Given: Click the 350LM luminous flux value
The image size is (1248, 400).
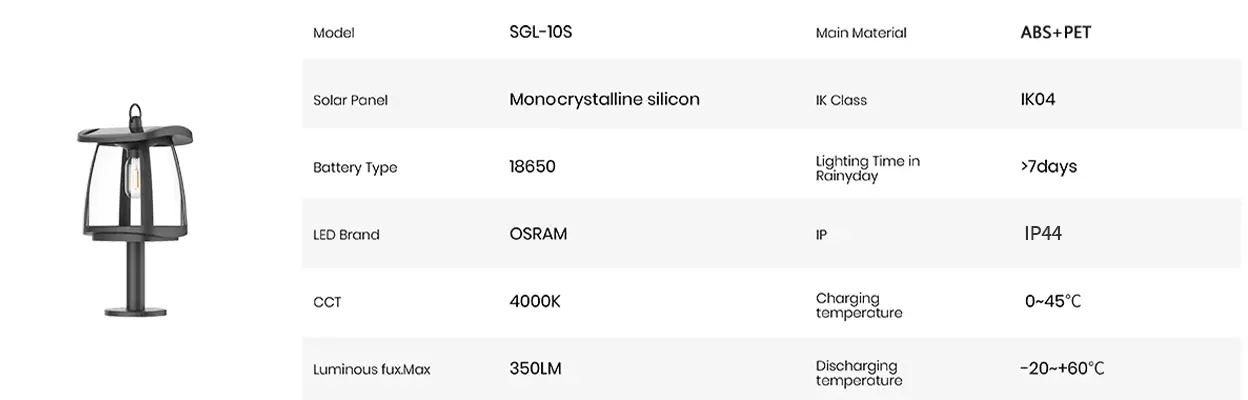Looking at the screenshot, I should point(535,369).
